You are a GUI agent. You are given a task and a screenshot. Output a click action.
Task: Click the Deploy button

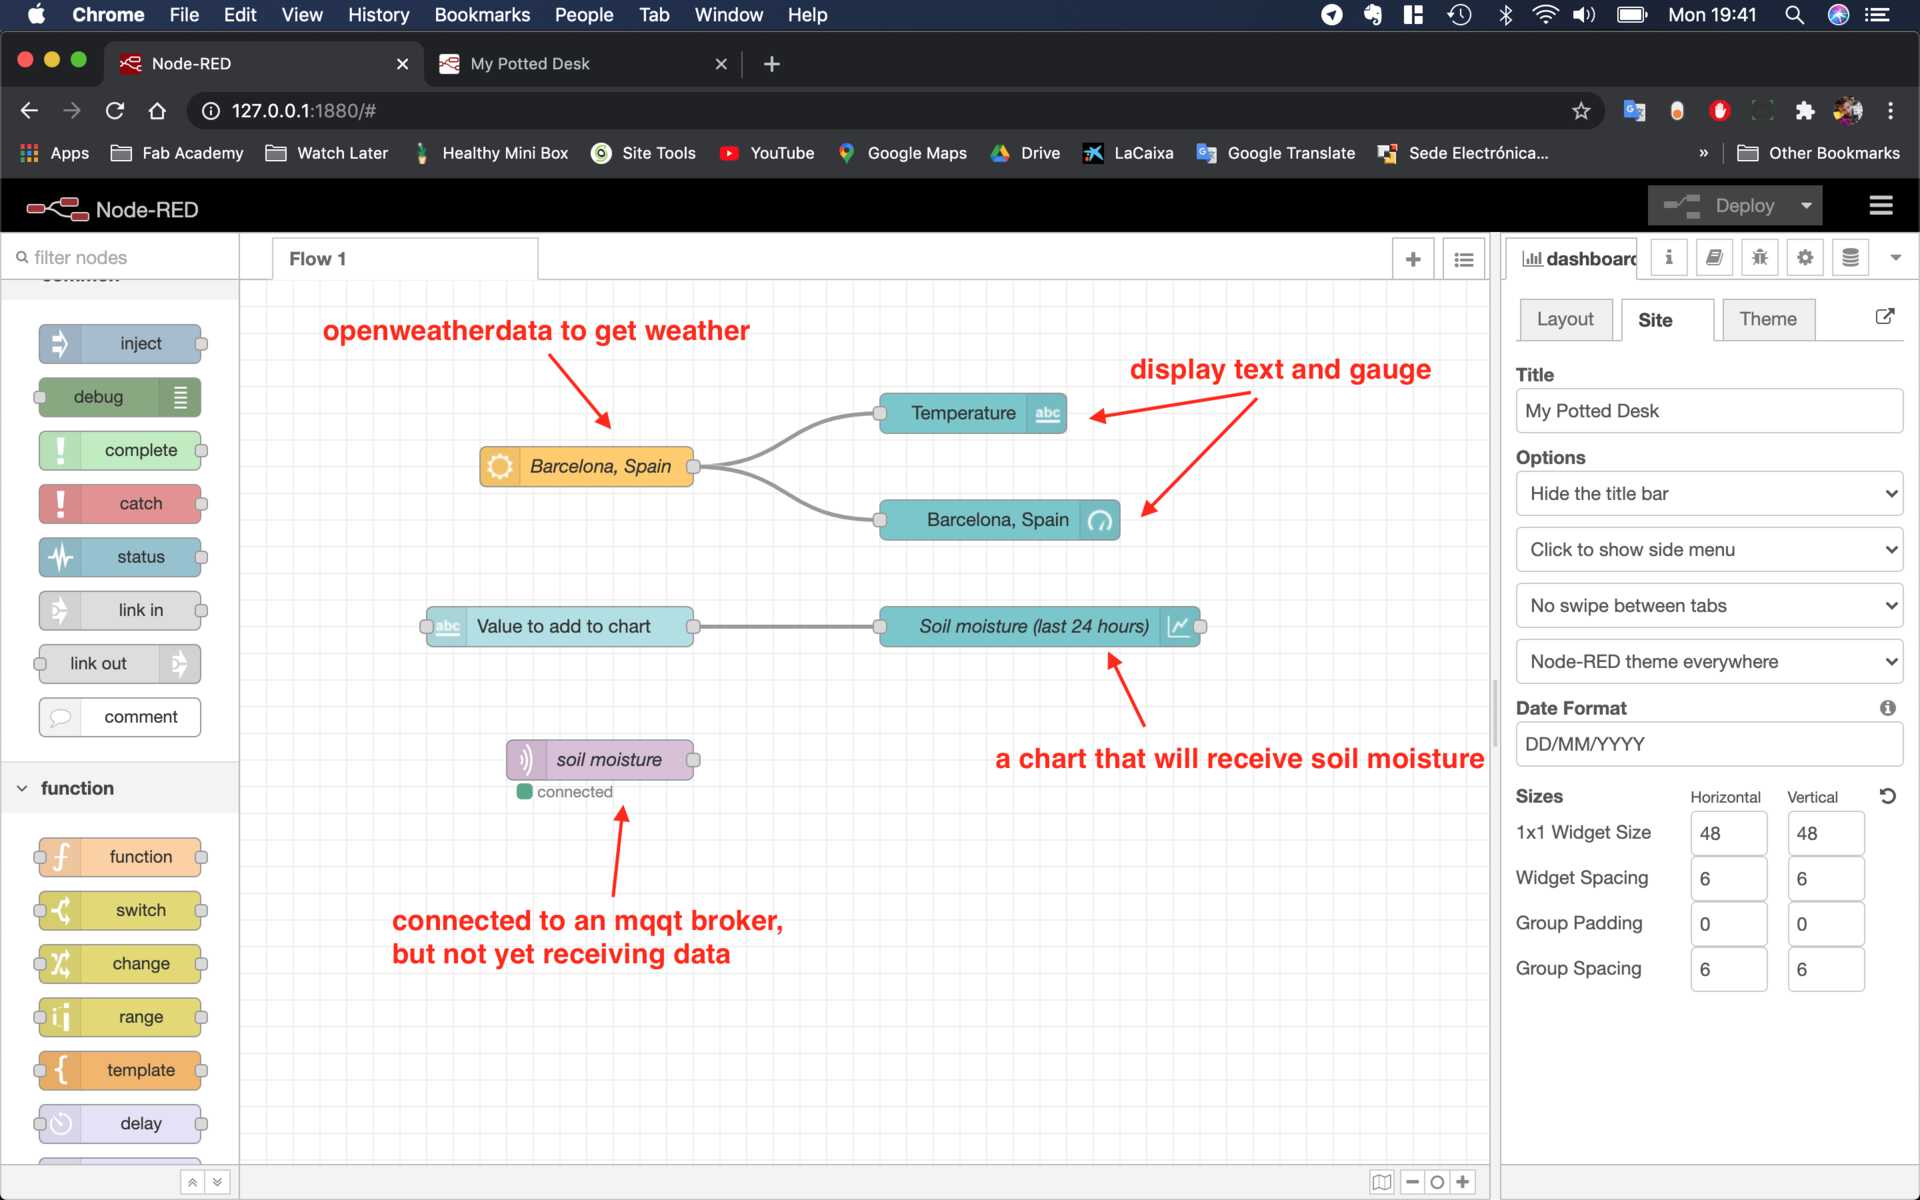click(1739, 206)
